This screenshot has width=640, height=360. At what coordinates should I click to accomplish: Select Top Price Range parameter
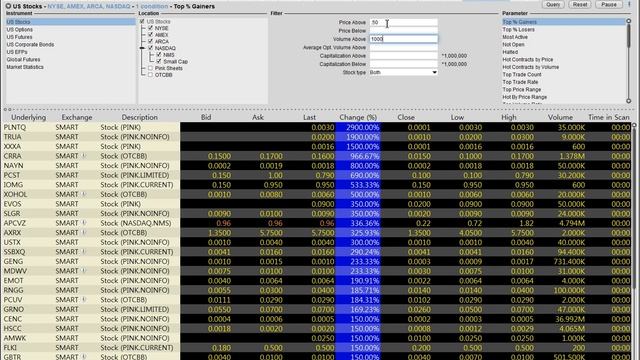pos(522,89)
